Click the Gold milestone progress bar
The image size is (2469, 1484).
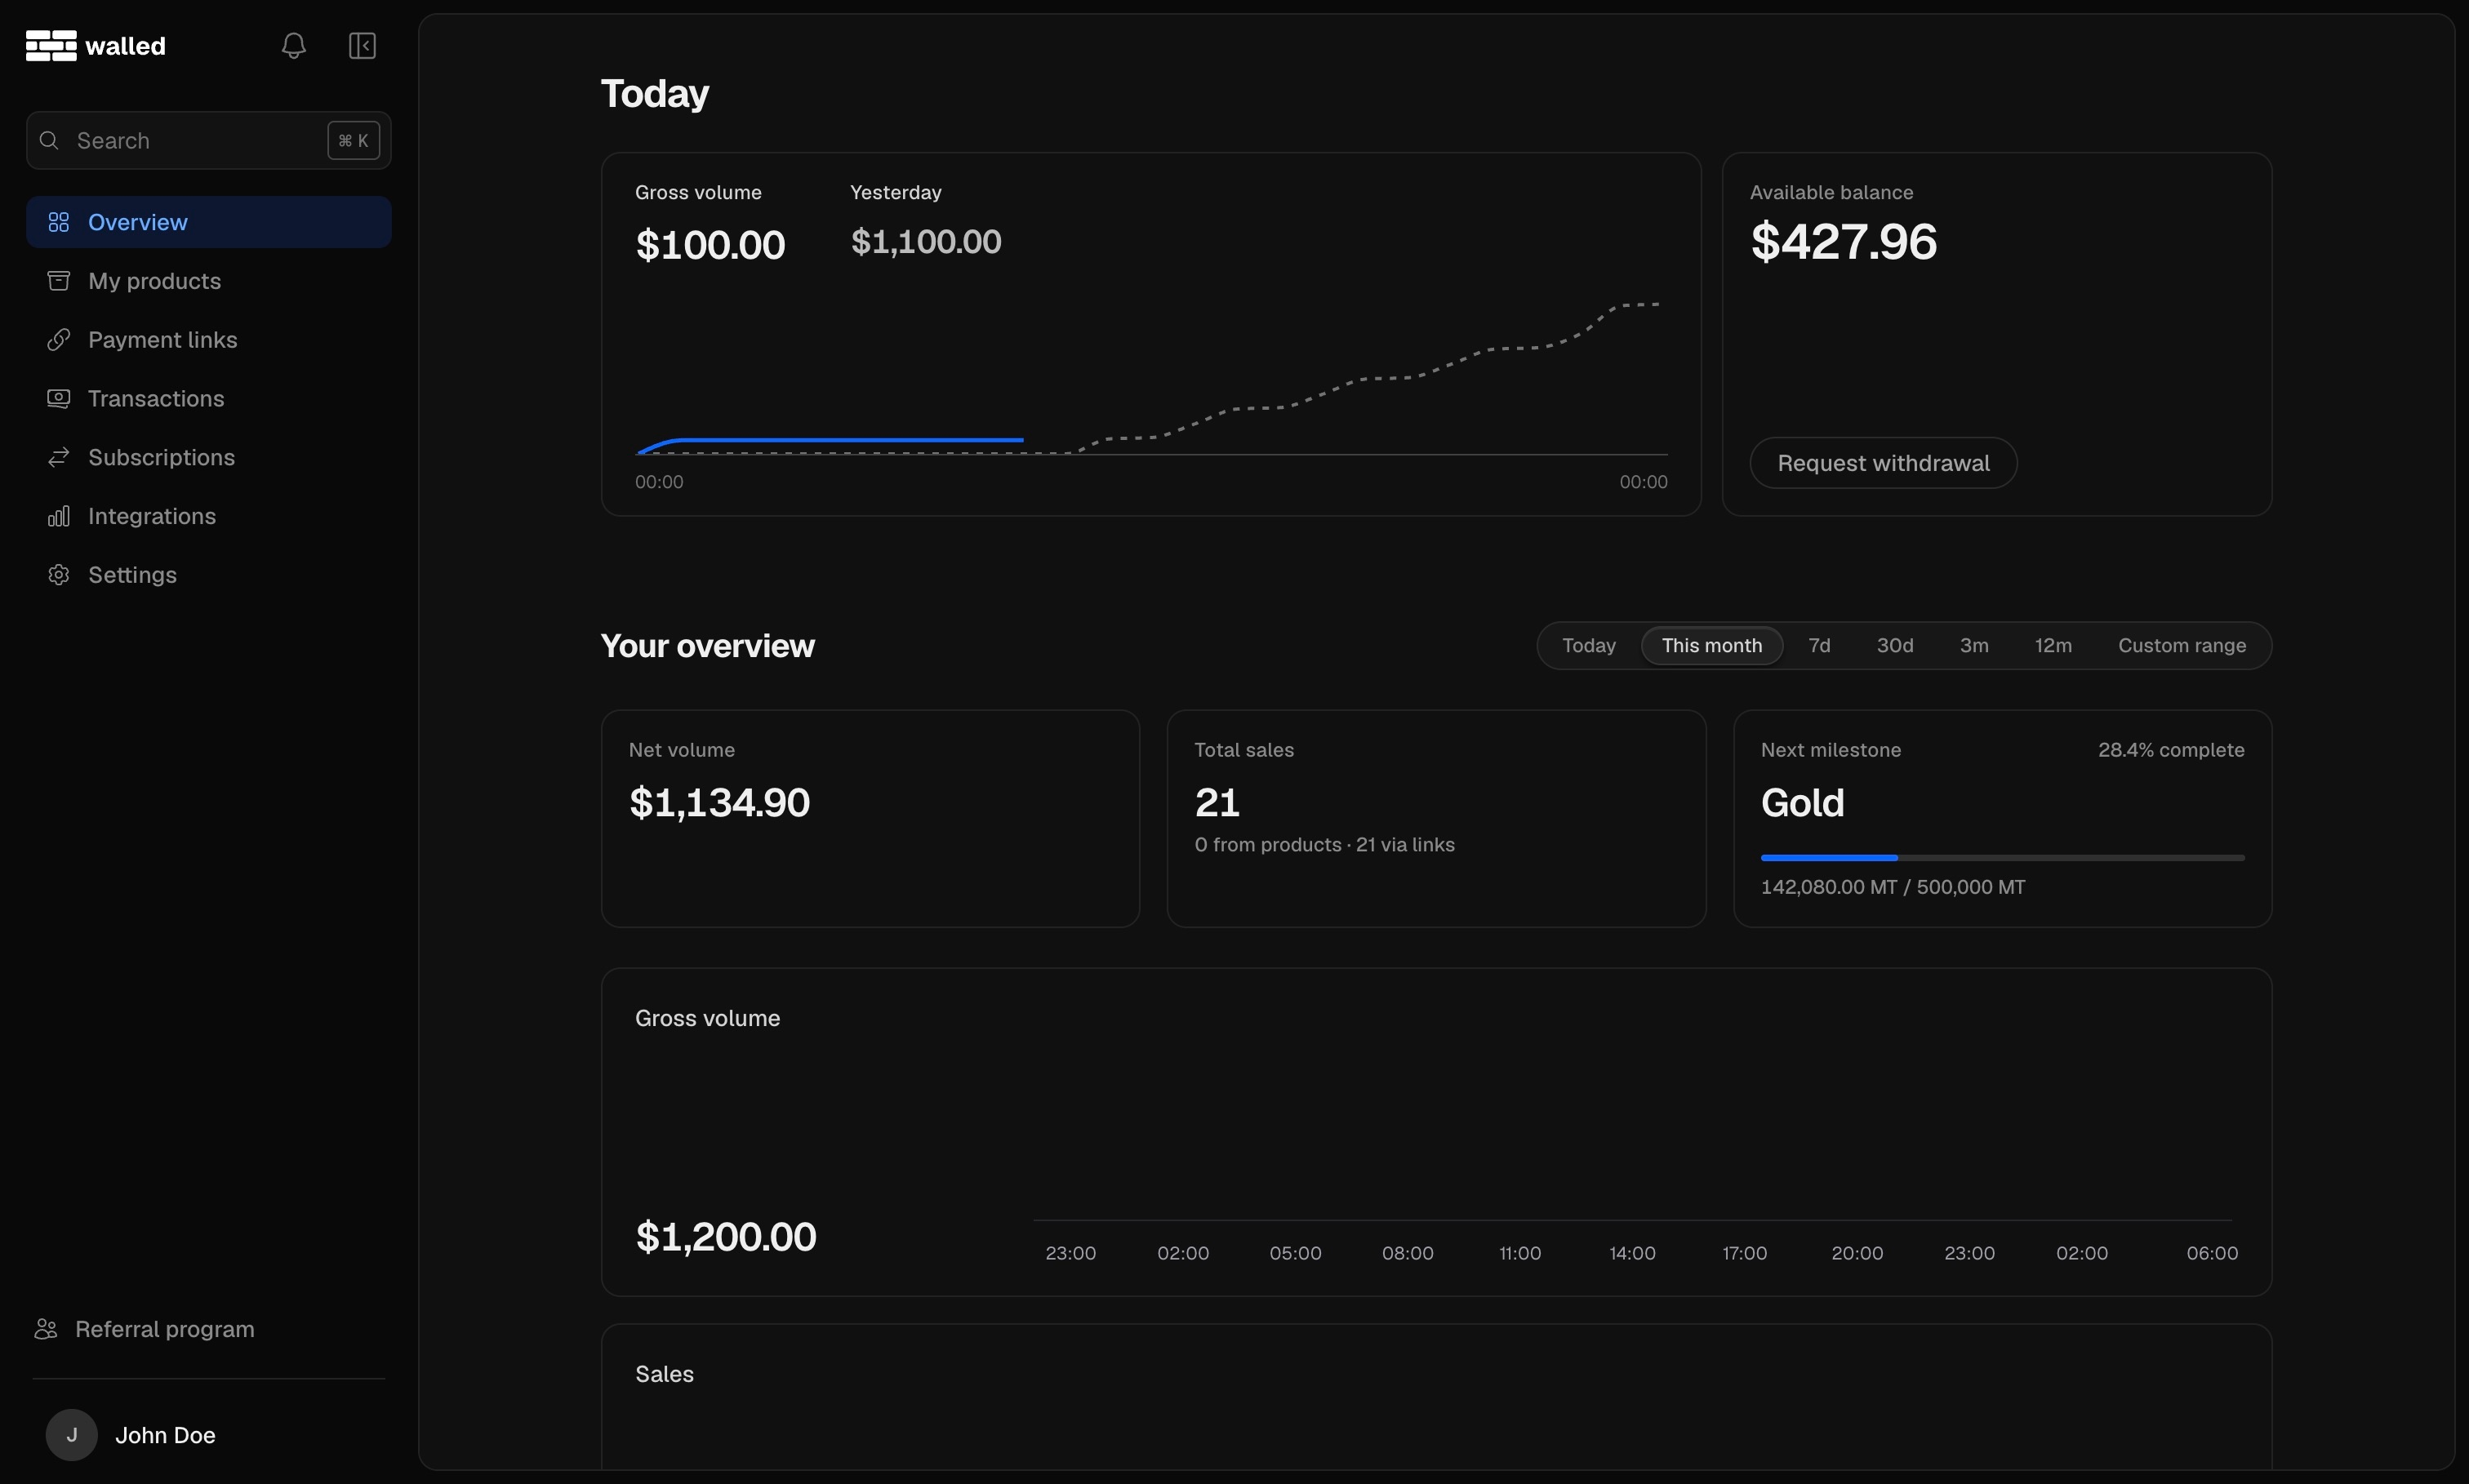(2002, 858)
